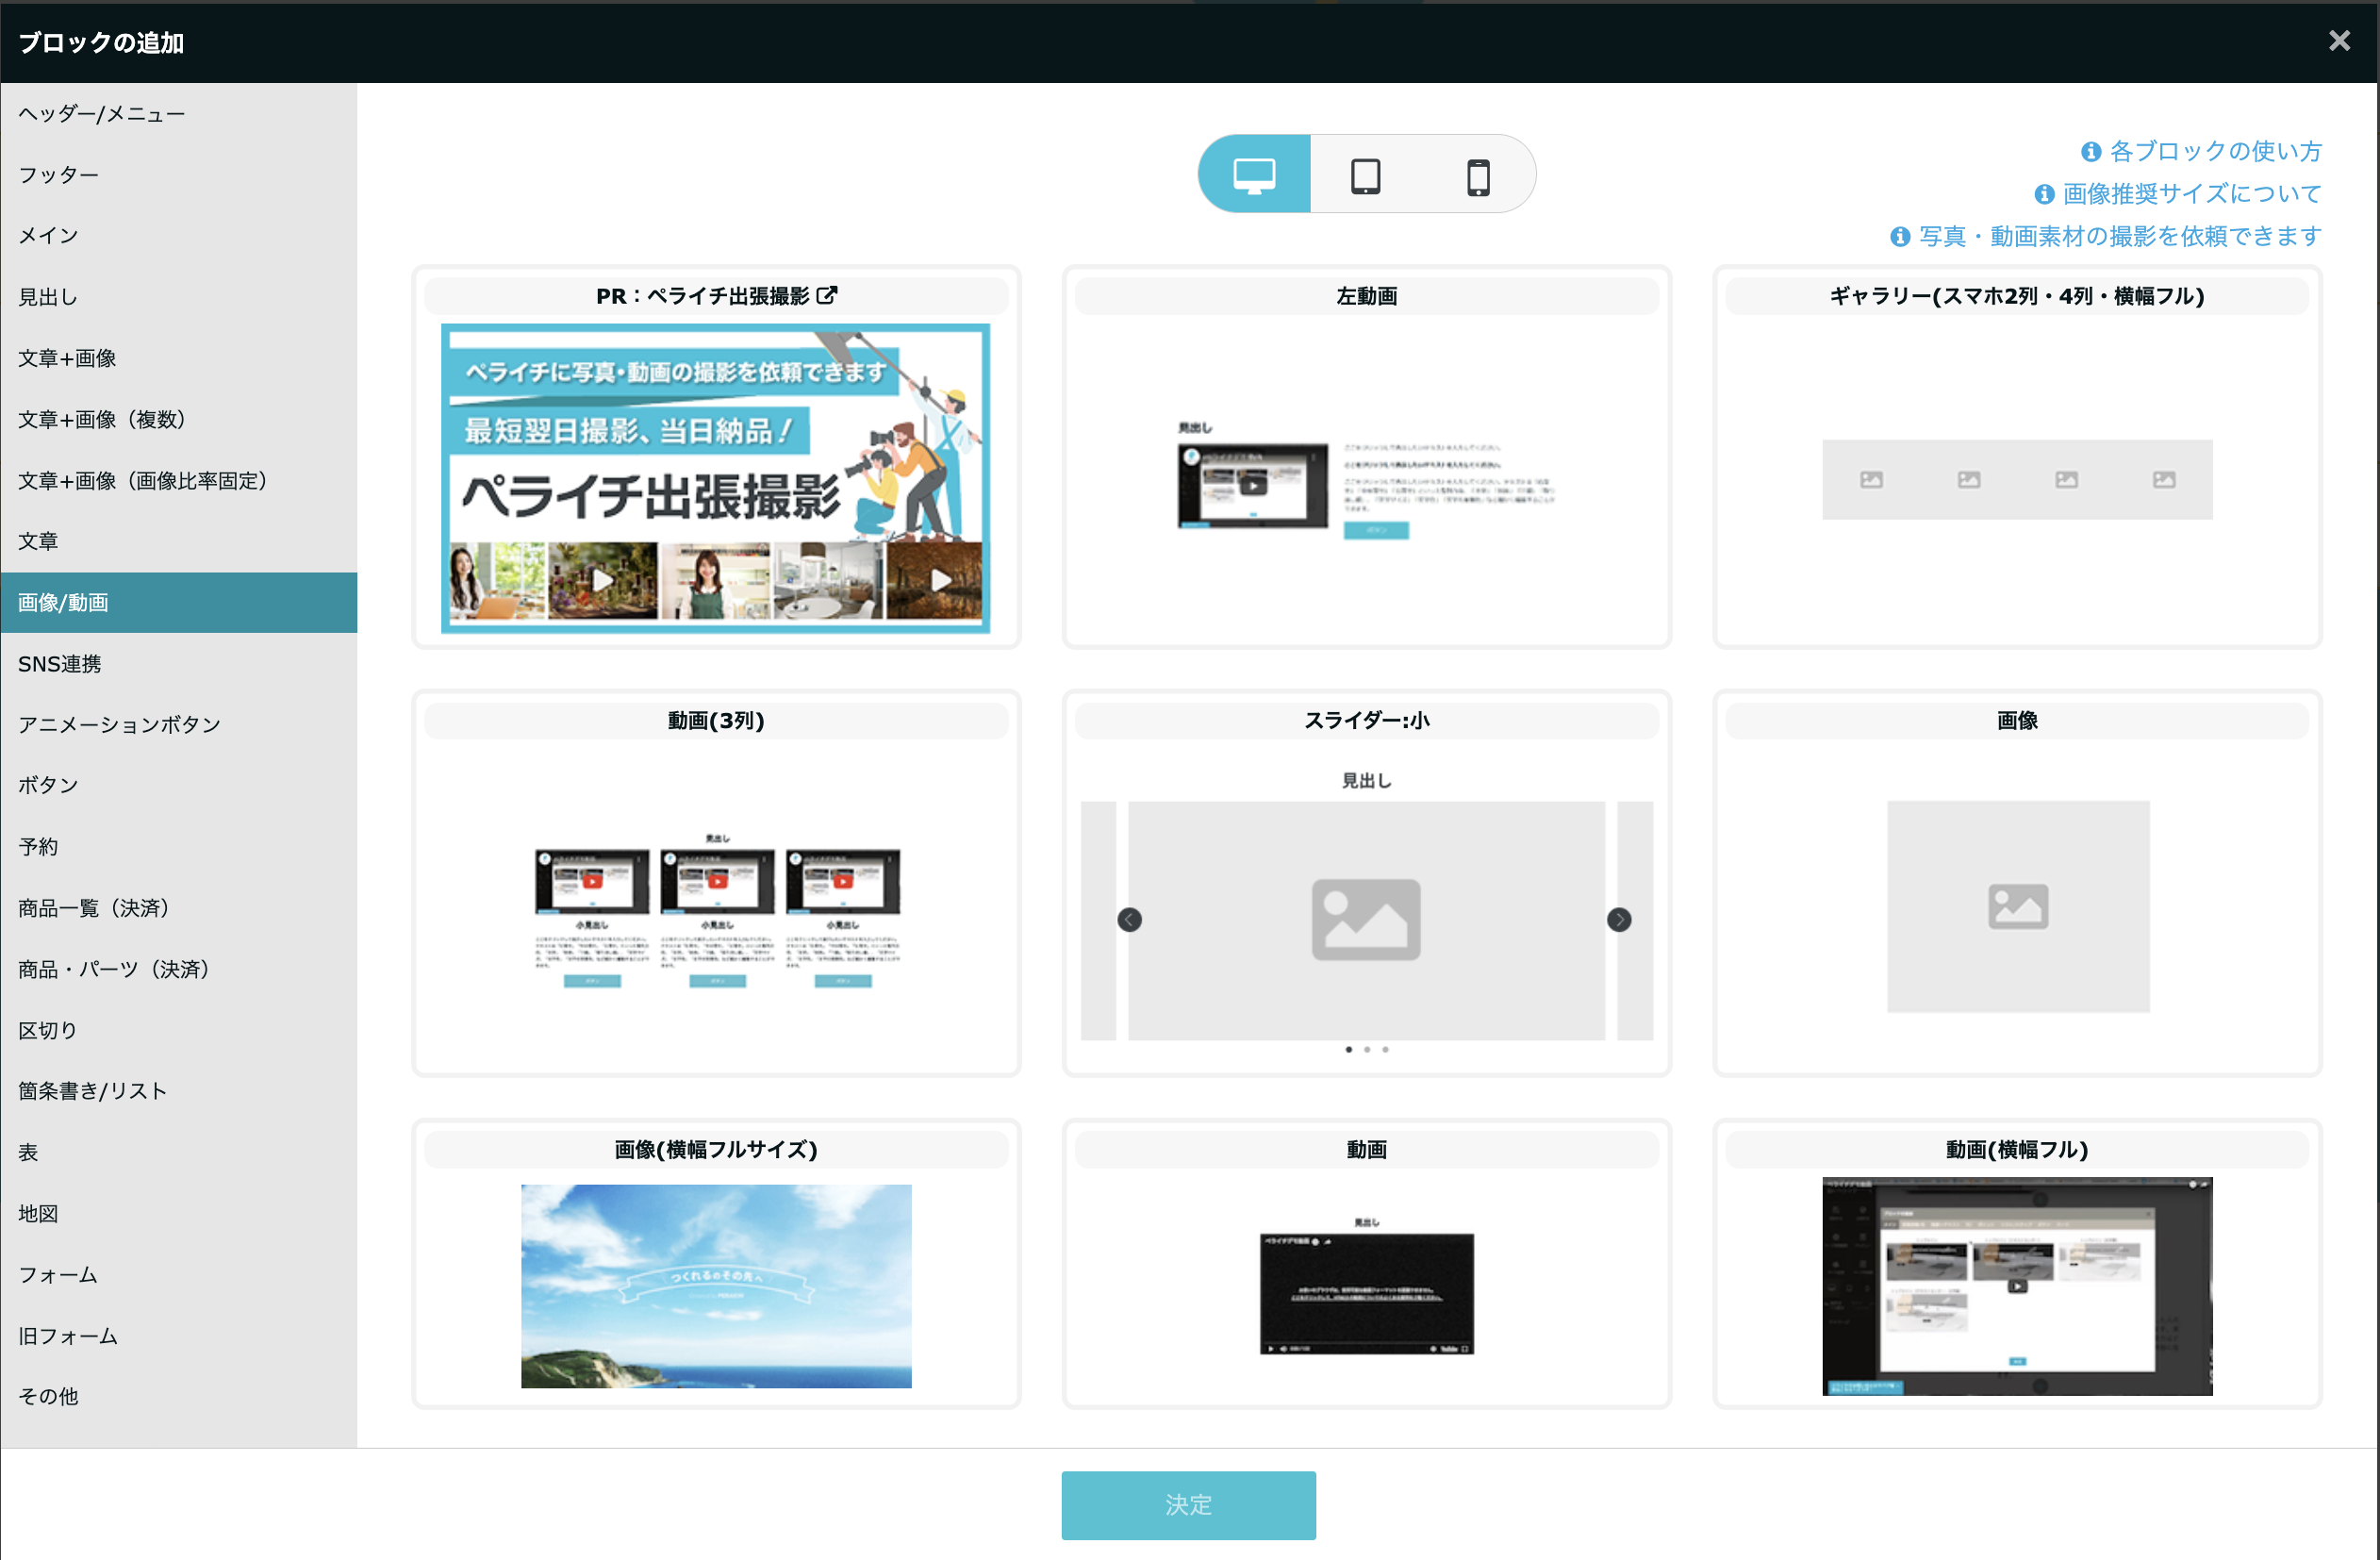The height and width of the screenshot is (1560, 2380).
Task: Choose the フォーム category
Action: [58, 1275]
